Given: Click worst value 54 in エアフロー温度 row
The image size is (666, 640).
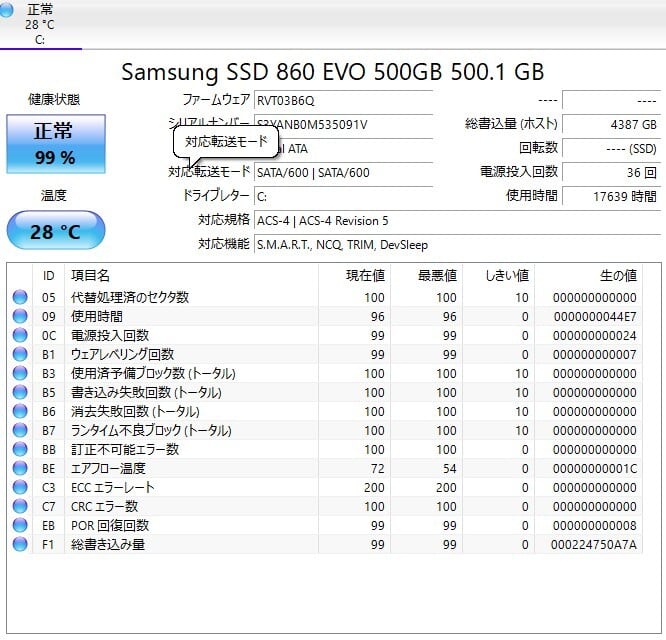Looking at the screenshot, I should click(x=450, y=469).
